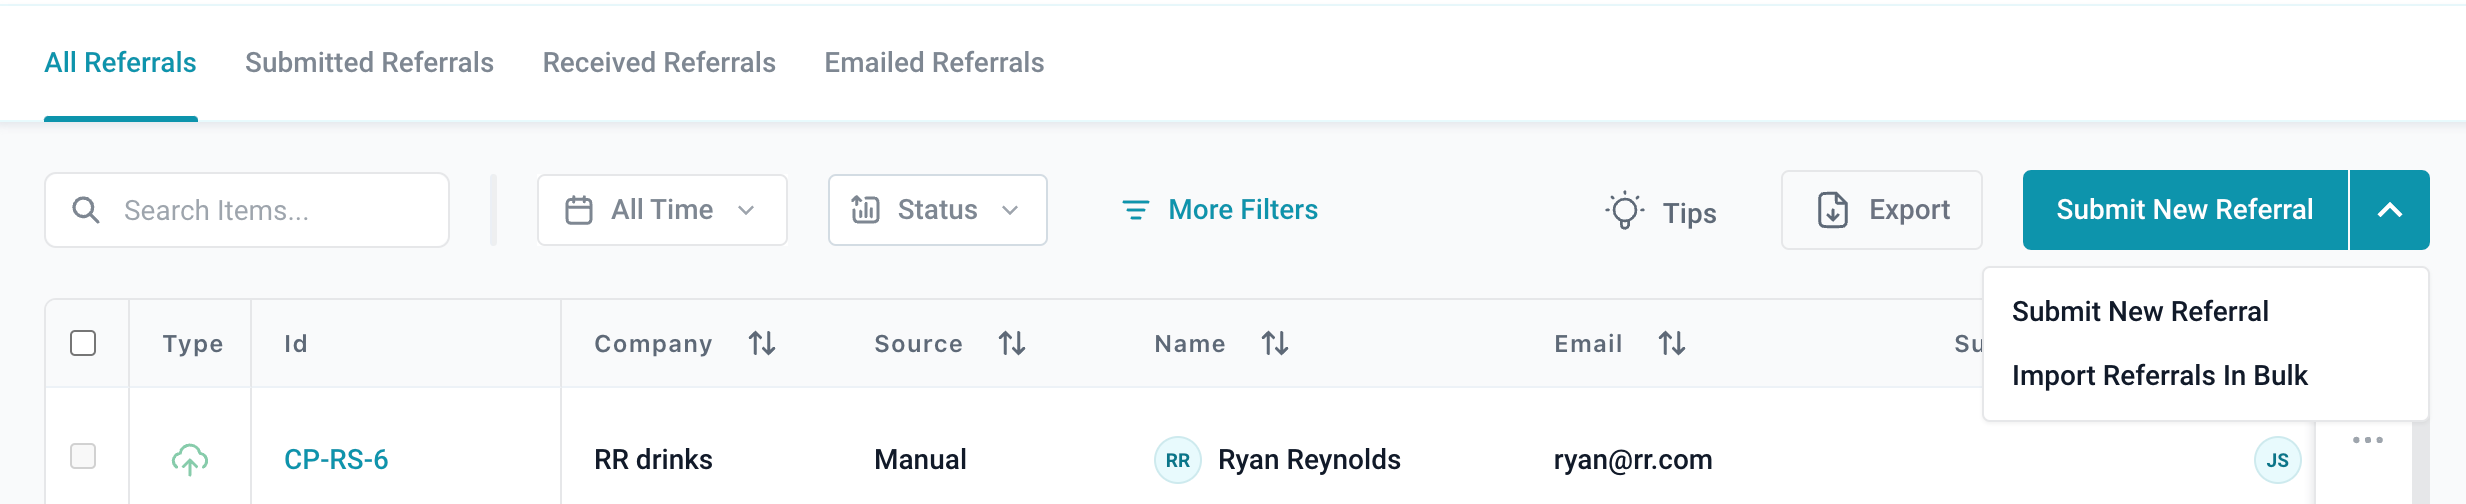Screen dimensions: 2466x504
Task: Sort referrals by Name column
Action: tap(1274, 344)
